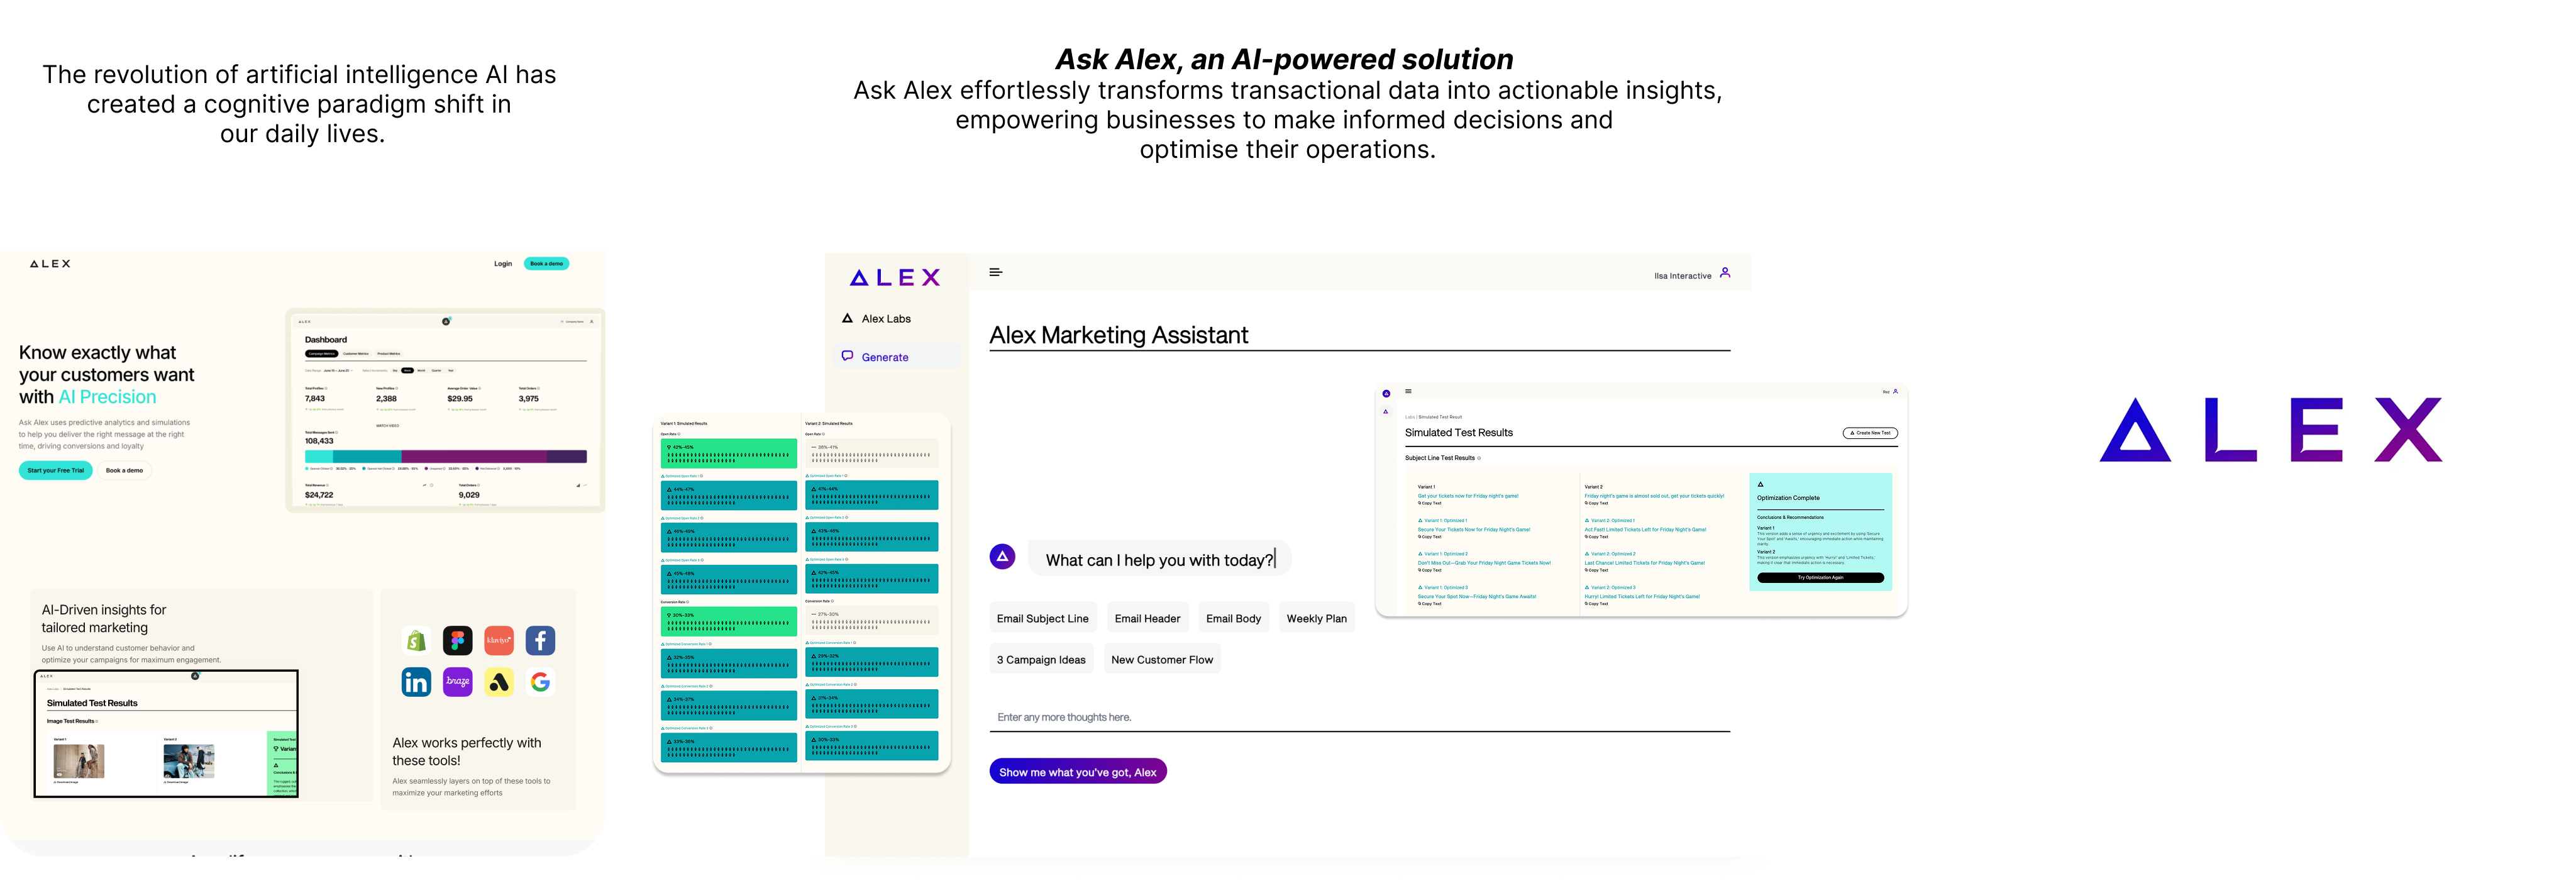Click the user profile icon beside Ilsa Interactive
This screenshot has width=2576, height=883.
pos(1725,273)
